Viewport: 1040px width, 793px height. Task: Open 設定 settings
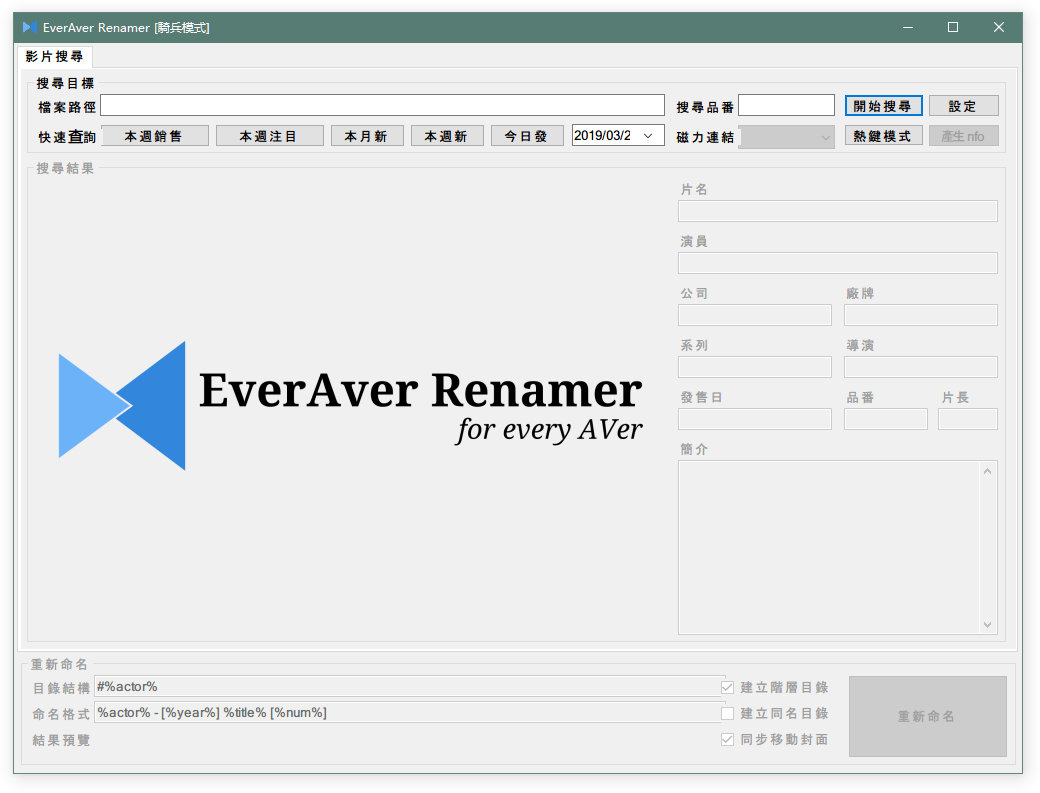pos(963,106)
